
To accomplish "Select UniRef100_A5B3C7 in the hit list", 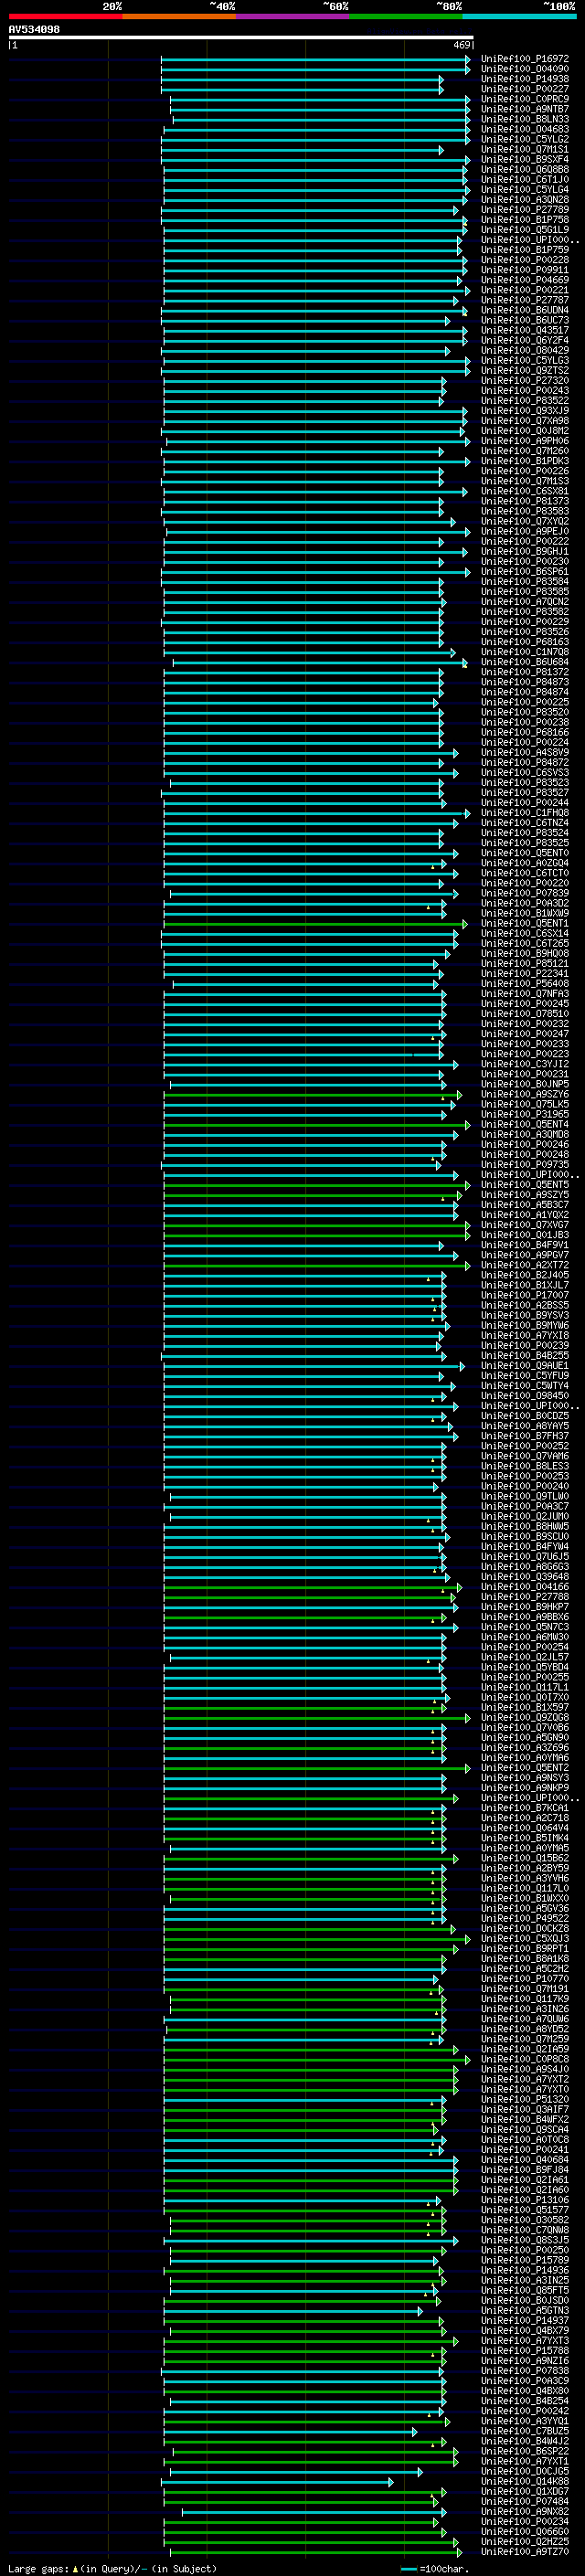I will coord(525,1205).
